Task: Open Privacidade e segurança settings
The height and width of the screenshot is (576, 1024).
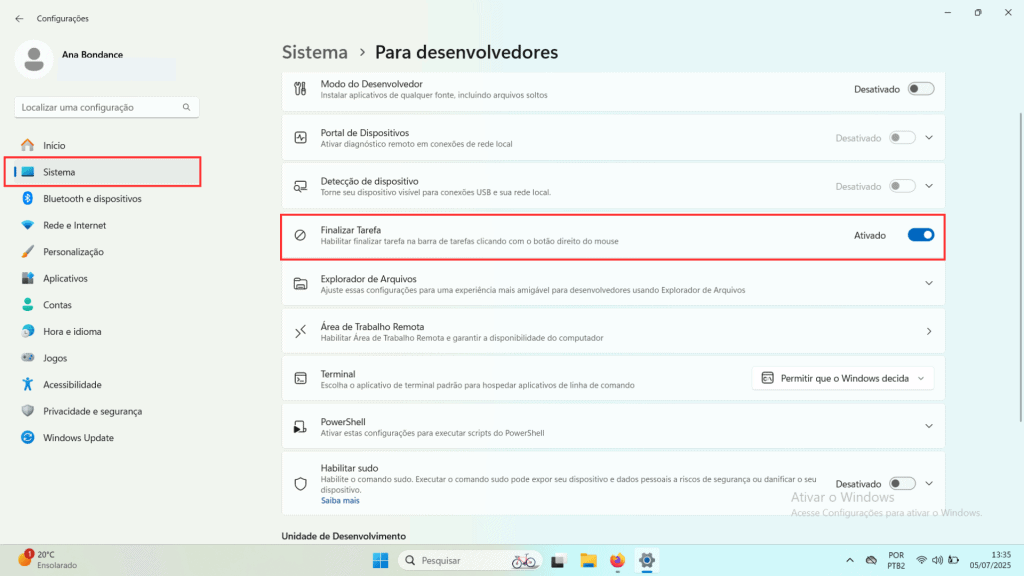Action: [x=106, y=411]
